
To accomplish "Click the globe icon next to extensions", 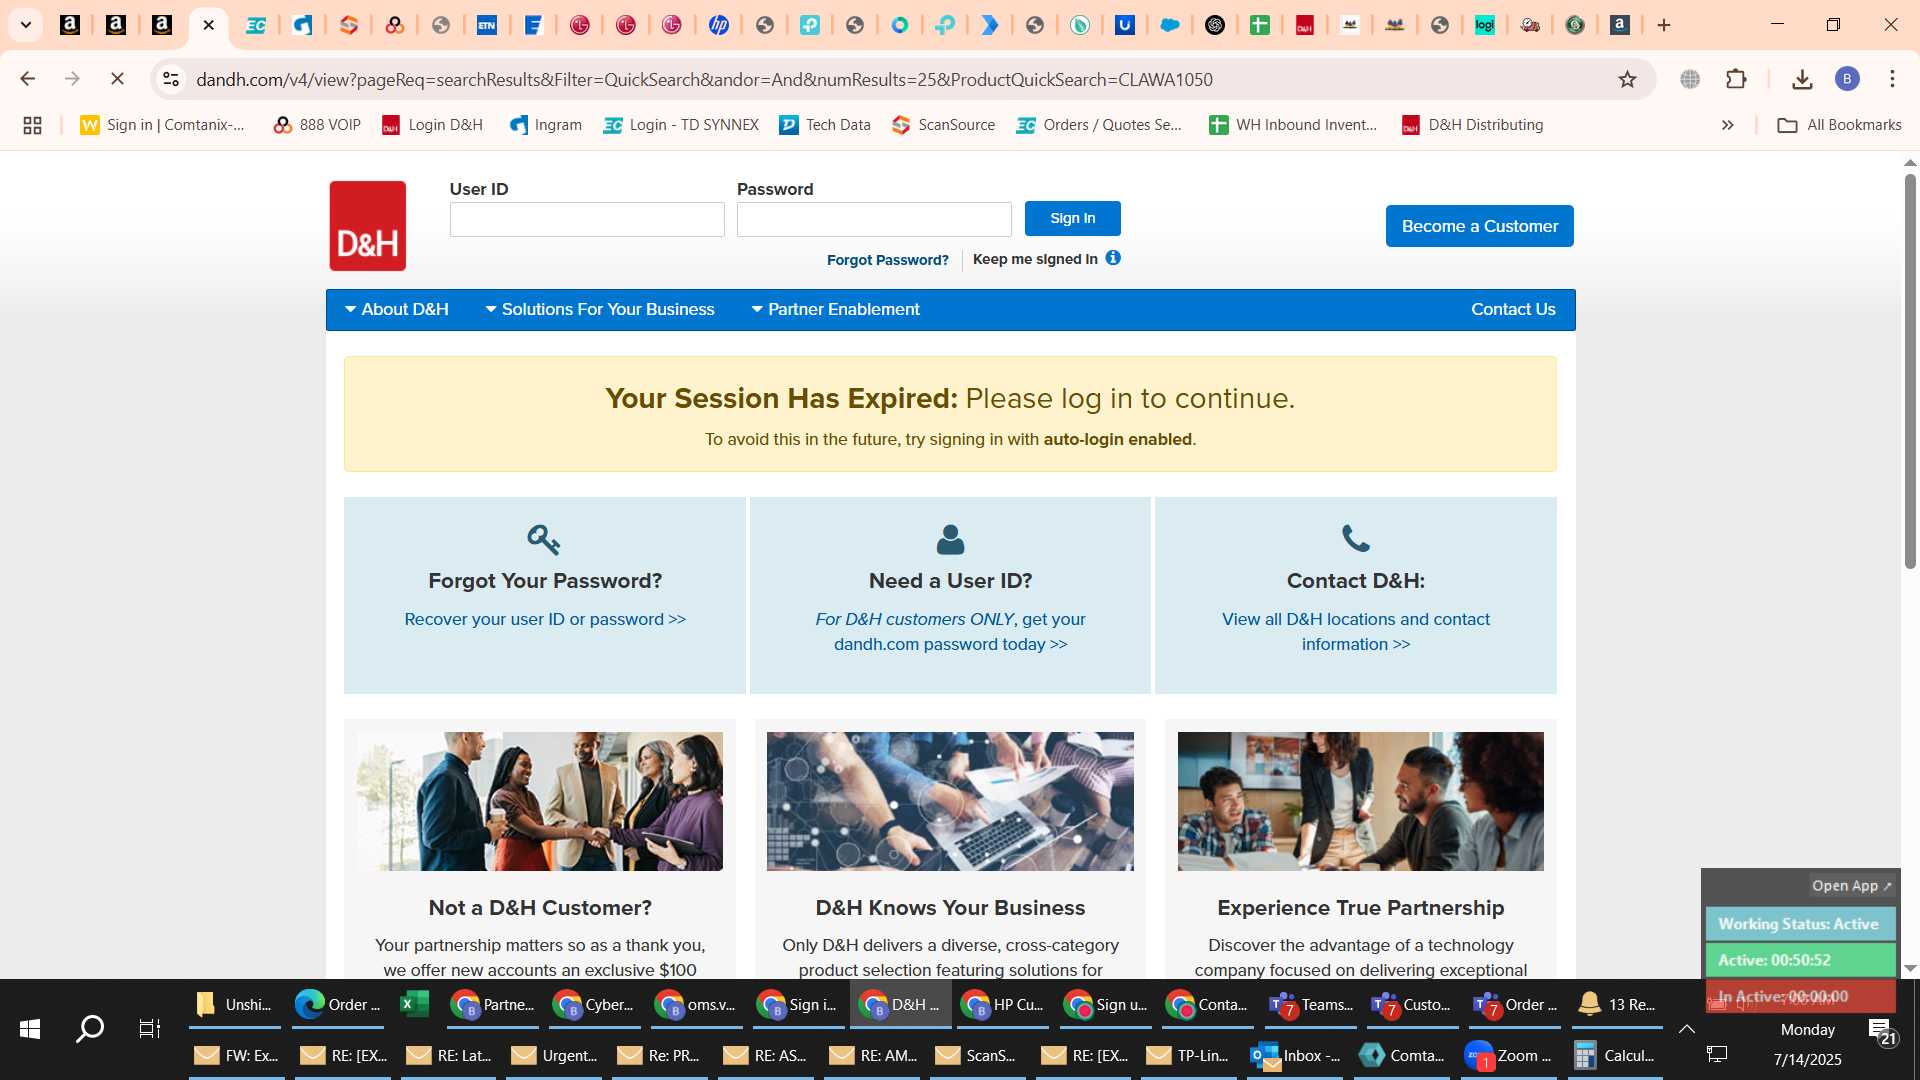I will [1690, 79].
